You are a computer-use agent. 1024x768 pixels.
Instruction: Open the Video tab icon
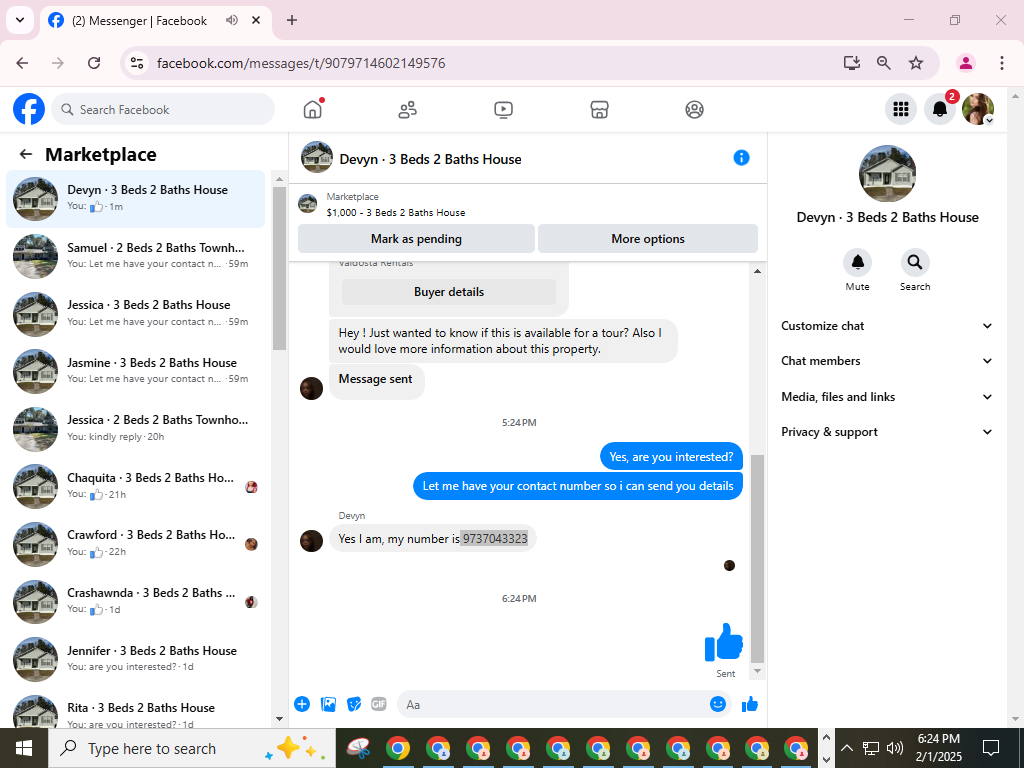coord(503,110)
